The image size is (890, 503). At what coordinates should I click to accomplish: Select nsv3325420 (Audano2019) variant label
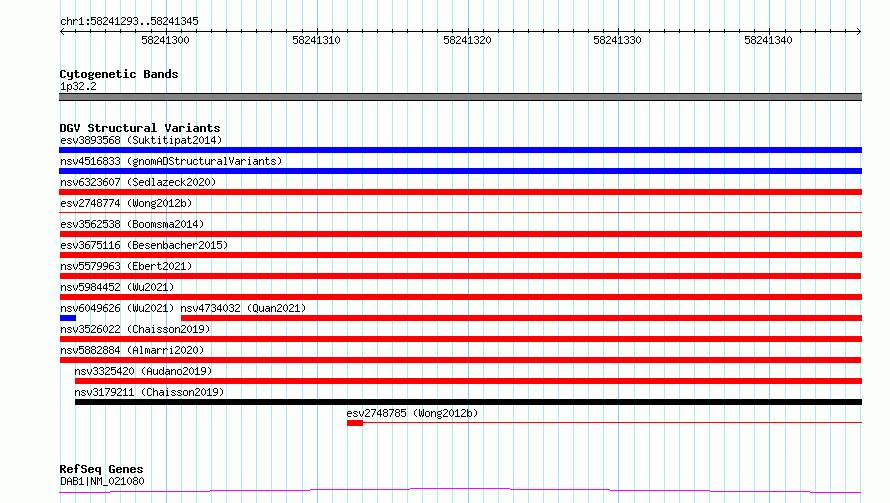click(x=143, y=371)
